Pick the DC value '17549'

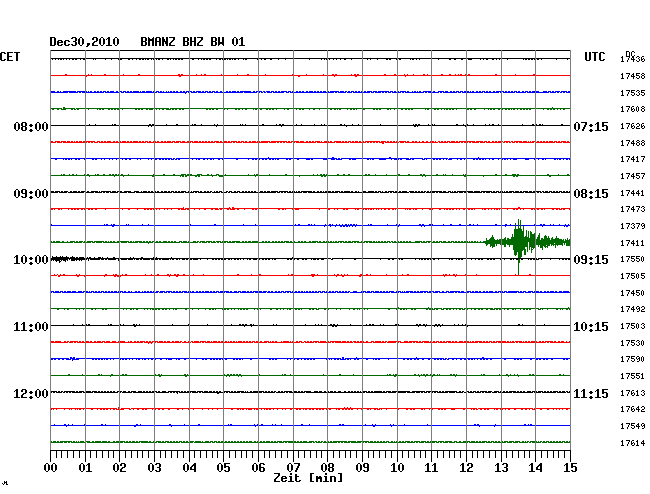[633, 426]
